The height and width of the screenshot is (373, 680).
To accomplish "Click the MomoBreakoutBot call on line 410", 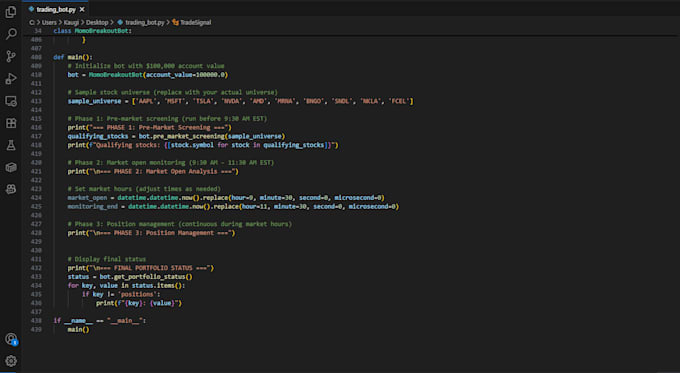I will pos(115,75).
